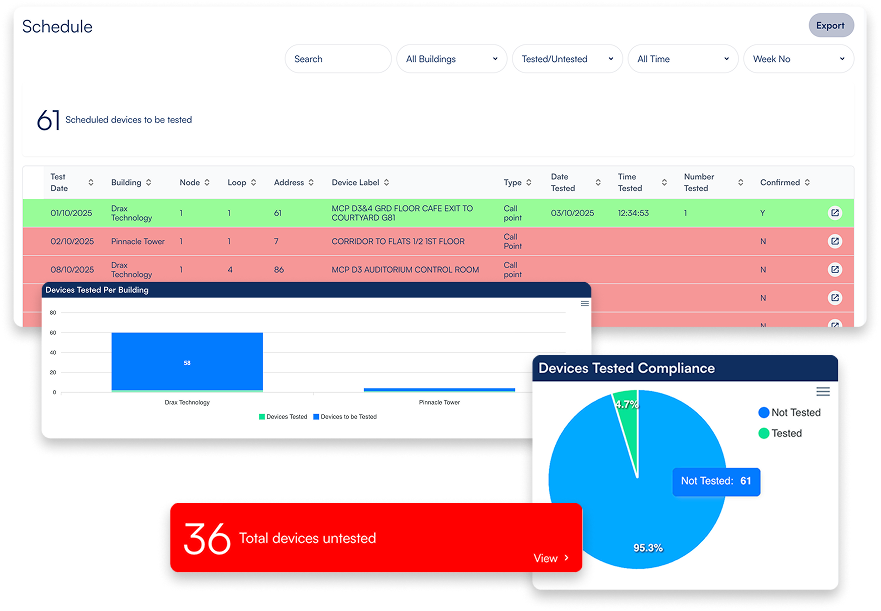Focus the Search input field
881x611 pixels.
tap(337, 59)
